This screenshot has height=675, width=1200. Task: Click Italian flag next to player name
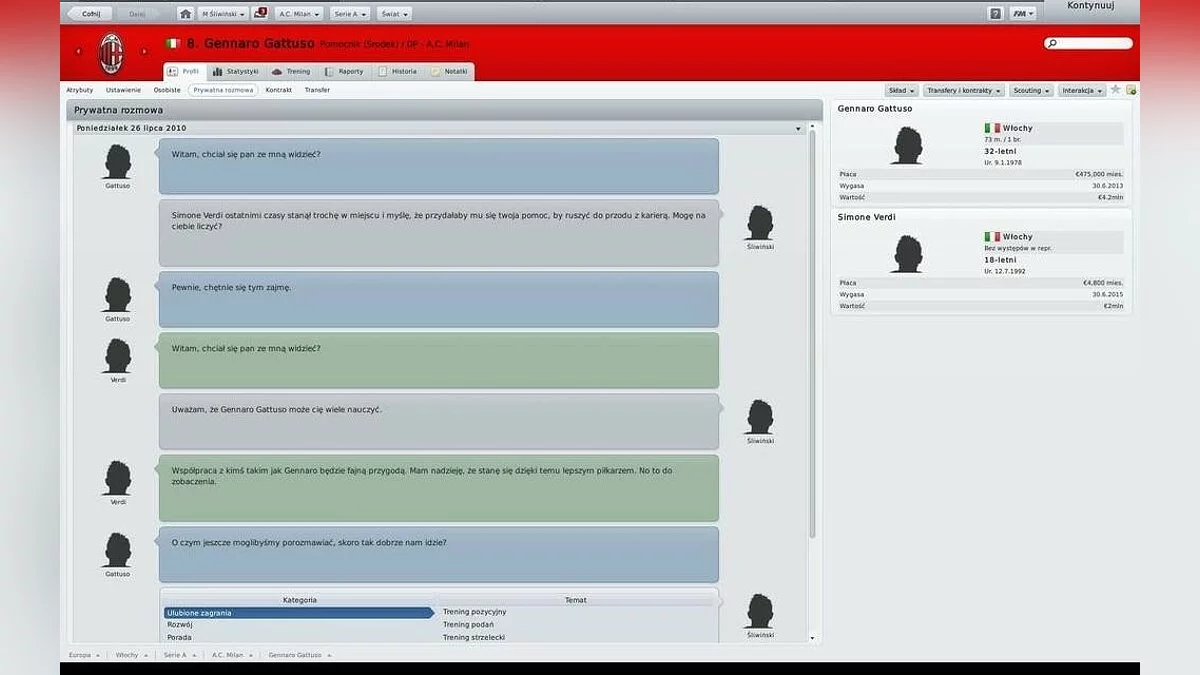[x=173, y=44]
